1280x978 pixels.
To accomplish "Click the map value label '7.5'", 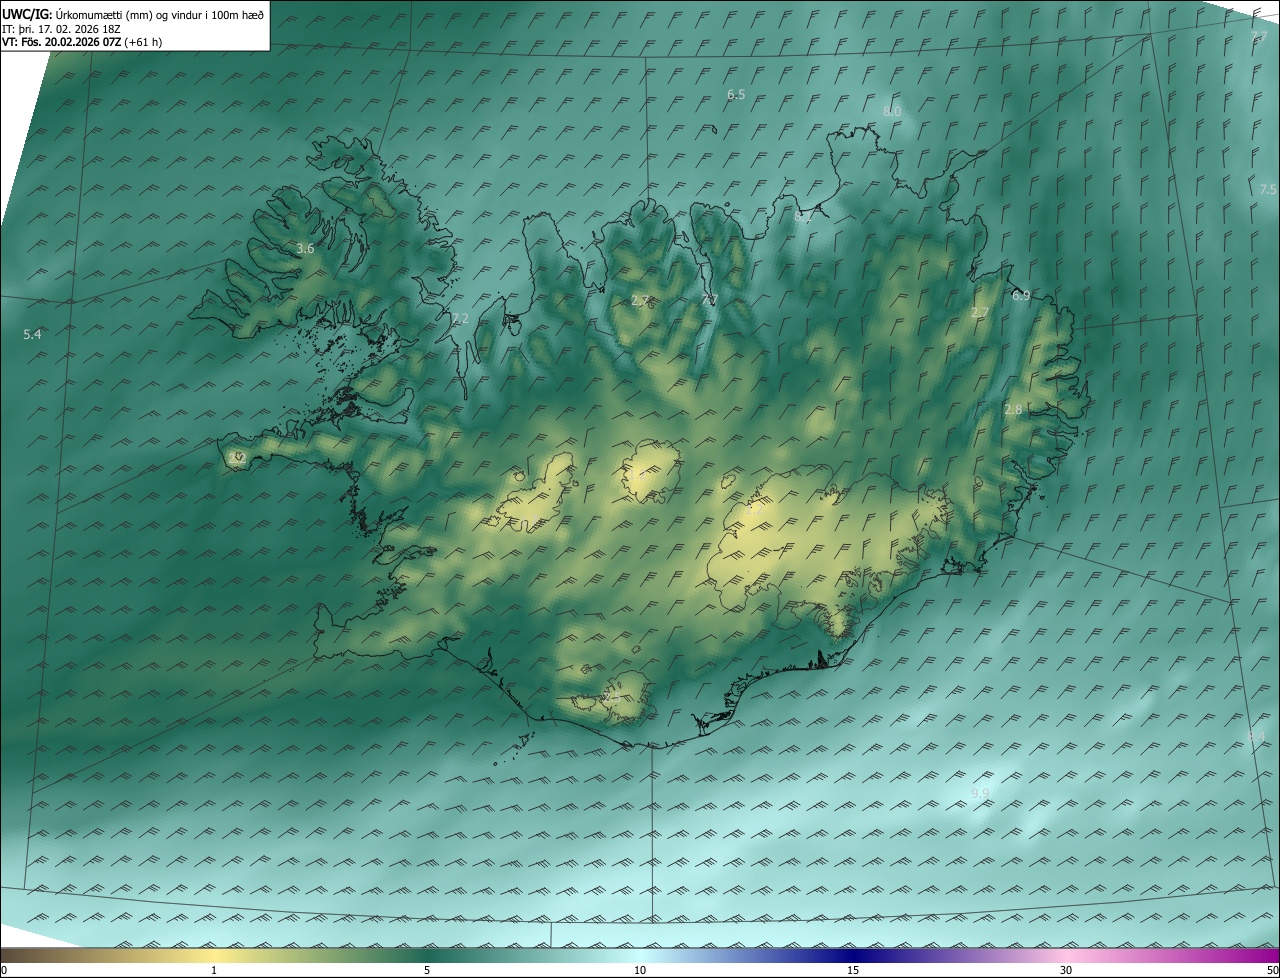I will (x=1267, y=190).
